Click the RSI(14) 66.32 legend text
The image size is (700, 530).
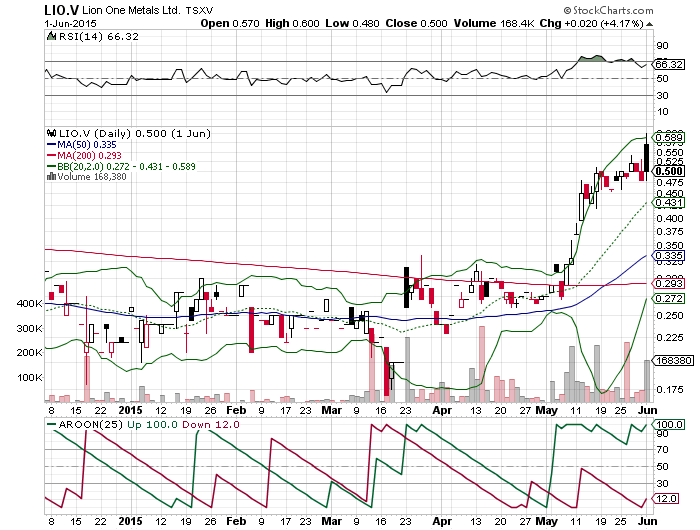(99, 37)
